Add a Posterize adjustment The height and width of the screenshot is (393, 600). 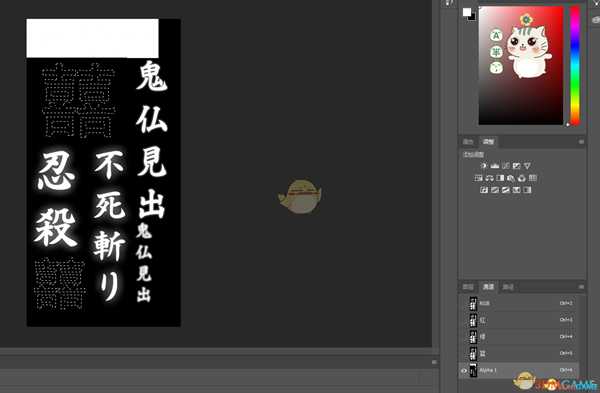(x=495, y=190)
